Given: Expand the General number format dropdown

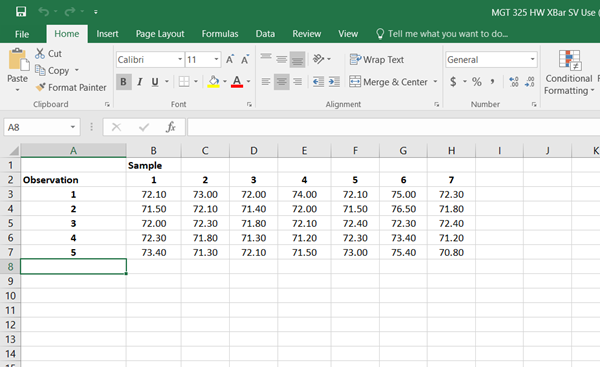Looking at the screenshot, I should tap(532, 59).
